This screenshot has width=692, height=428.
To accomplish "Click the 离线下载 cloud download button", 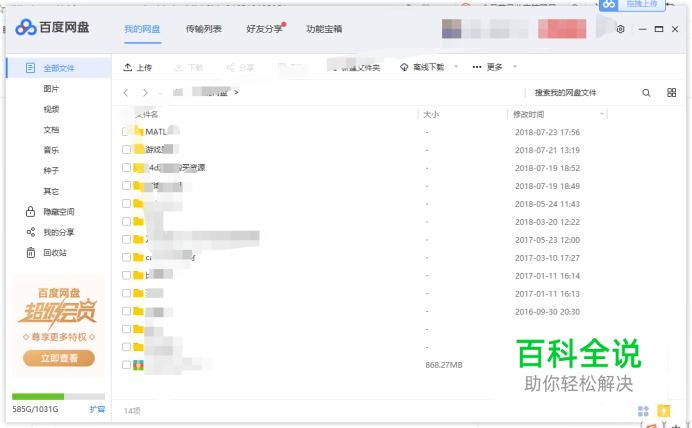I will coord(422,67).
